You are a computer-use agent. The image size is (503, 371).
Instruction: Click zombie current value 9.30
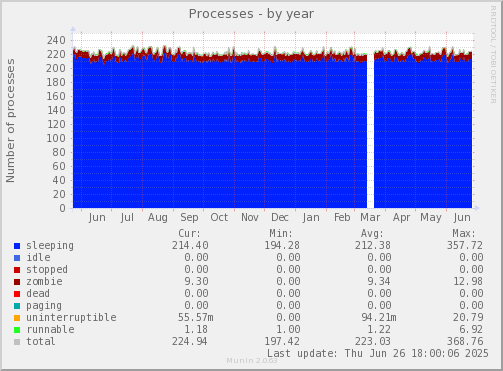tap(196, 281)
